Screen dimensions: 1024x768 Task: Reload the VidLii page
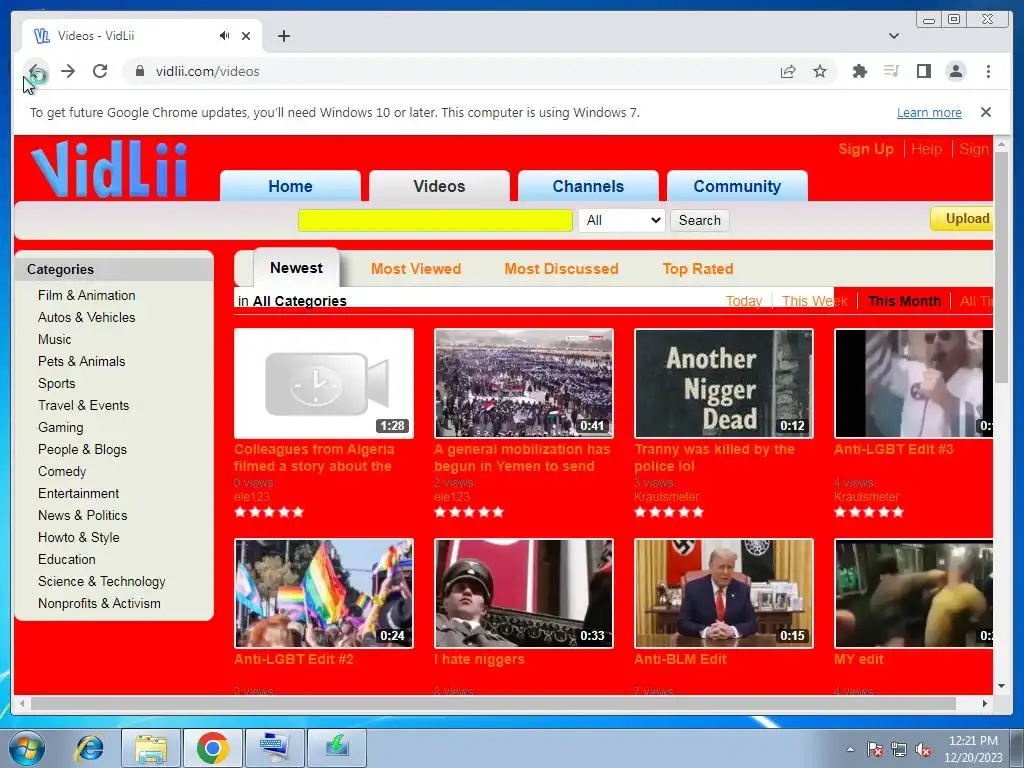[100, 71]
